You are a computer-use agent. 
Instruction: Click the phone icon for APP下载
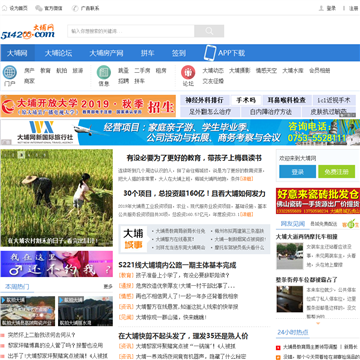pos(210,53)
